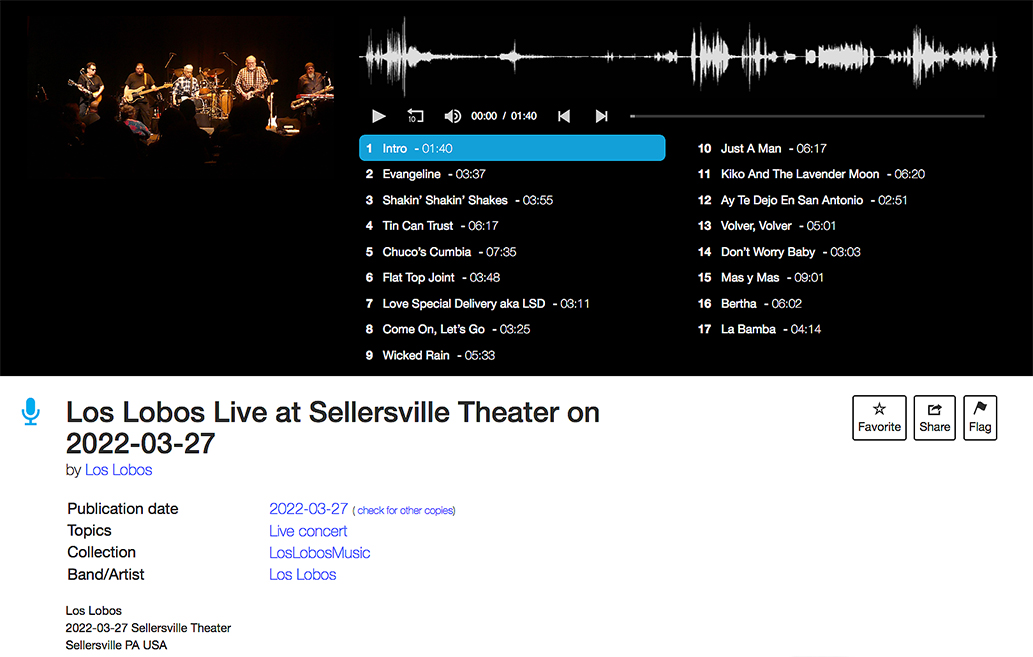Play track 8 Come On, Let's Go
Image resolution: width=1033 pixels, height=657 pixels.
click(x=512, y=329)
